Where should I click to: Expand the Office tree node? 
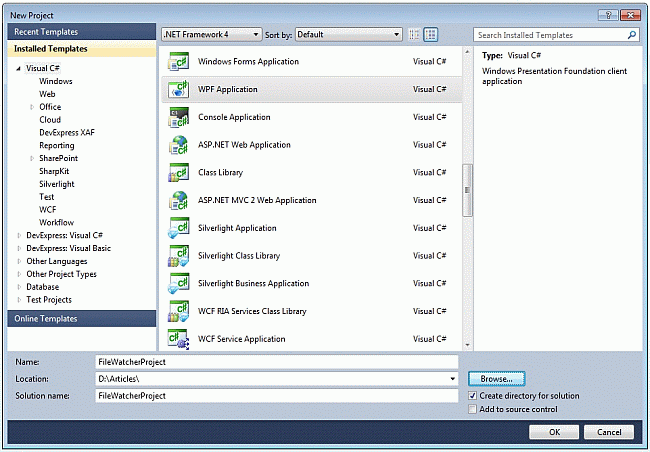point(32,107)
